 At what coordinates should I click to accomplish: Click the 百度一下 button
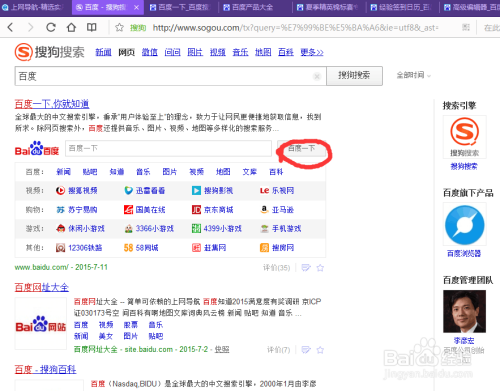pos(301,148)
